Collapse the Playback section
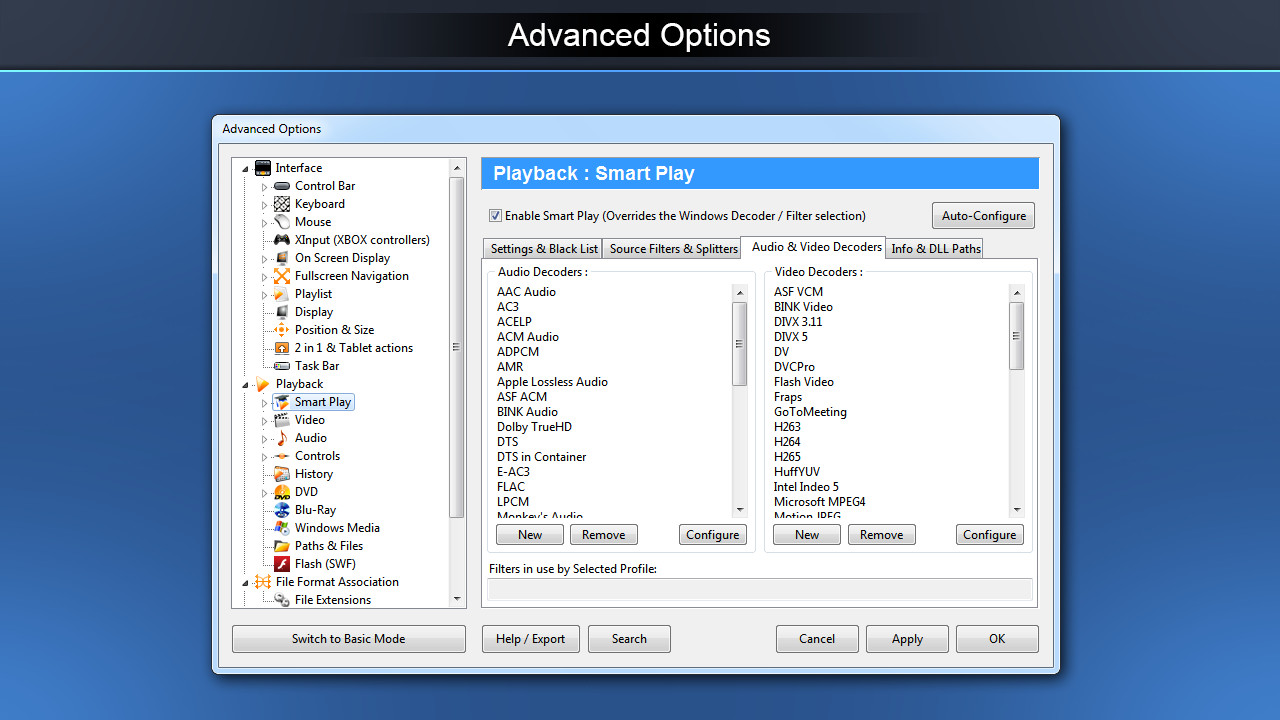The height and width of the screenshot is (720, 1280). [x=244, y=383]
